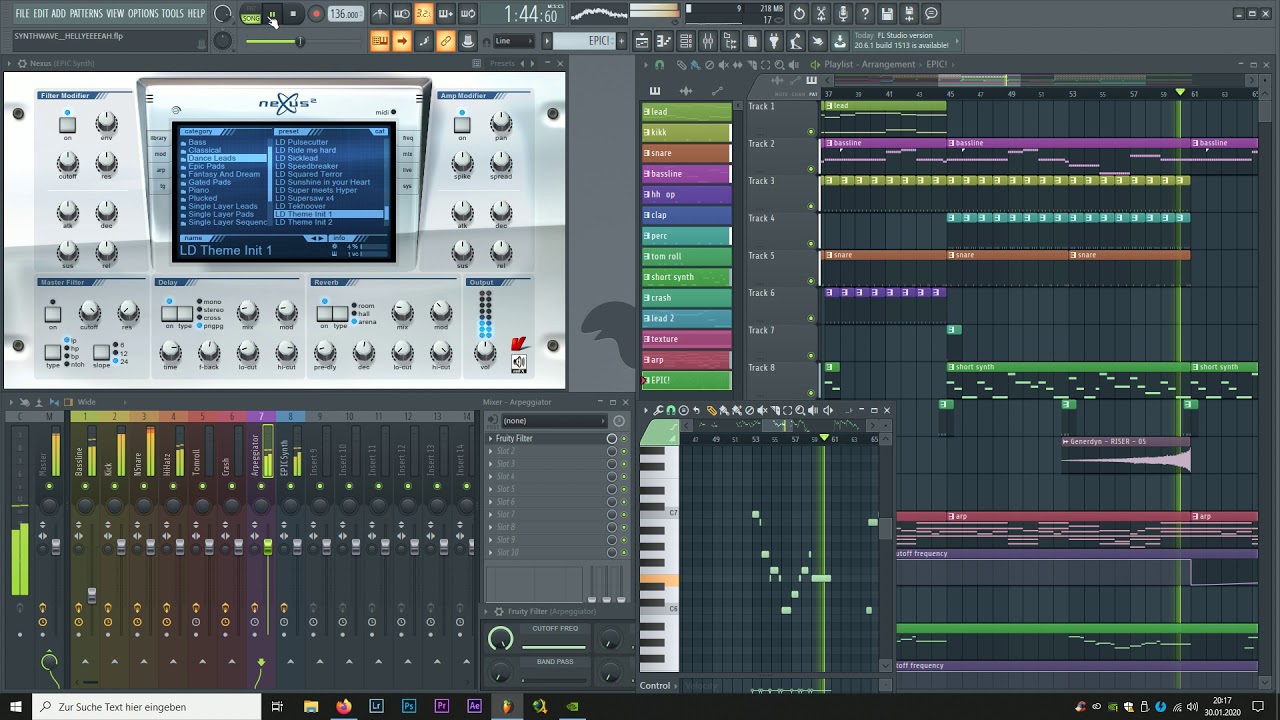Viewport: 1280px width, 720px height.
Task: Open help with the question mark icon
Action: [x=865, y=14]
